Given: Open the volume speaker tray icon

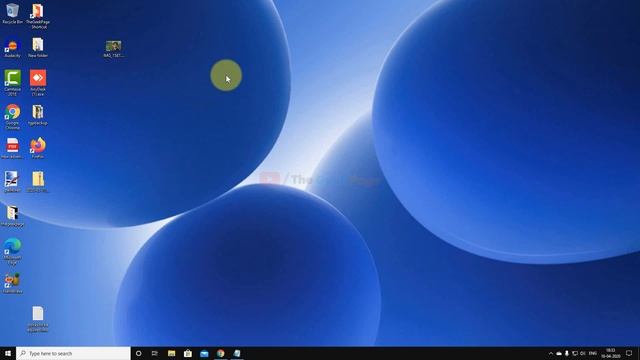Looking at the screenshot, I should [582, 353].
